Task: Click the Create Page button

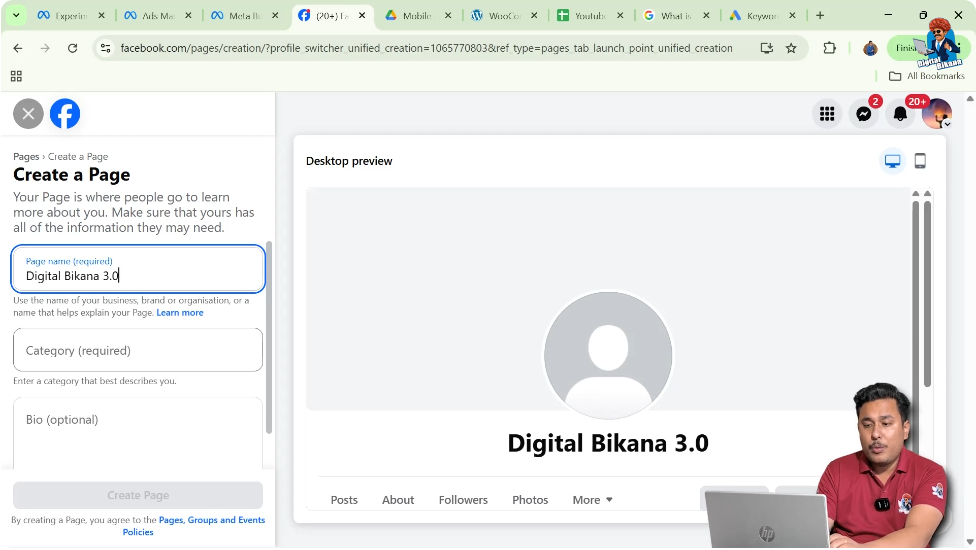Action: (x=138, y=495)
